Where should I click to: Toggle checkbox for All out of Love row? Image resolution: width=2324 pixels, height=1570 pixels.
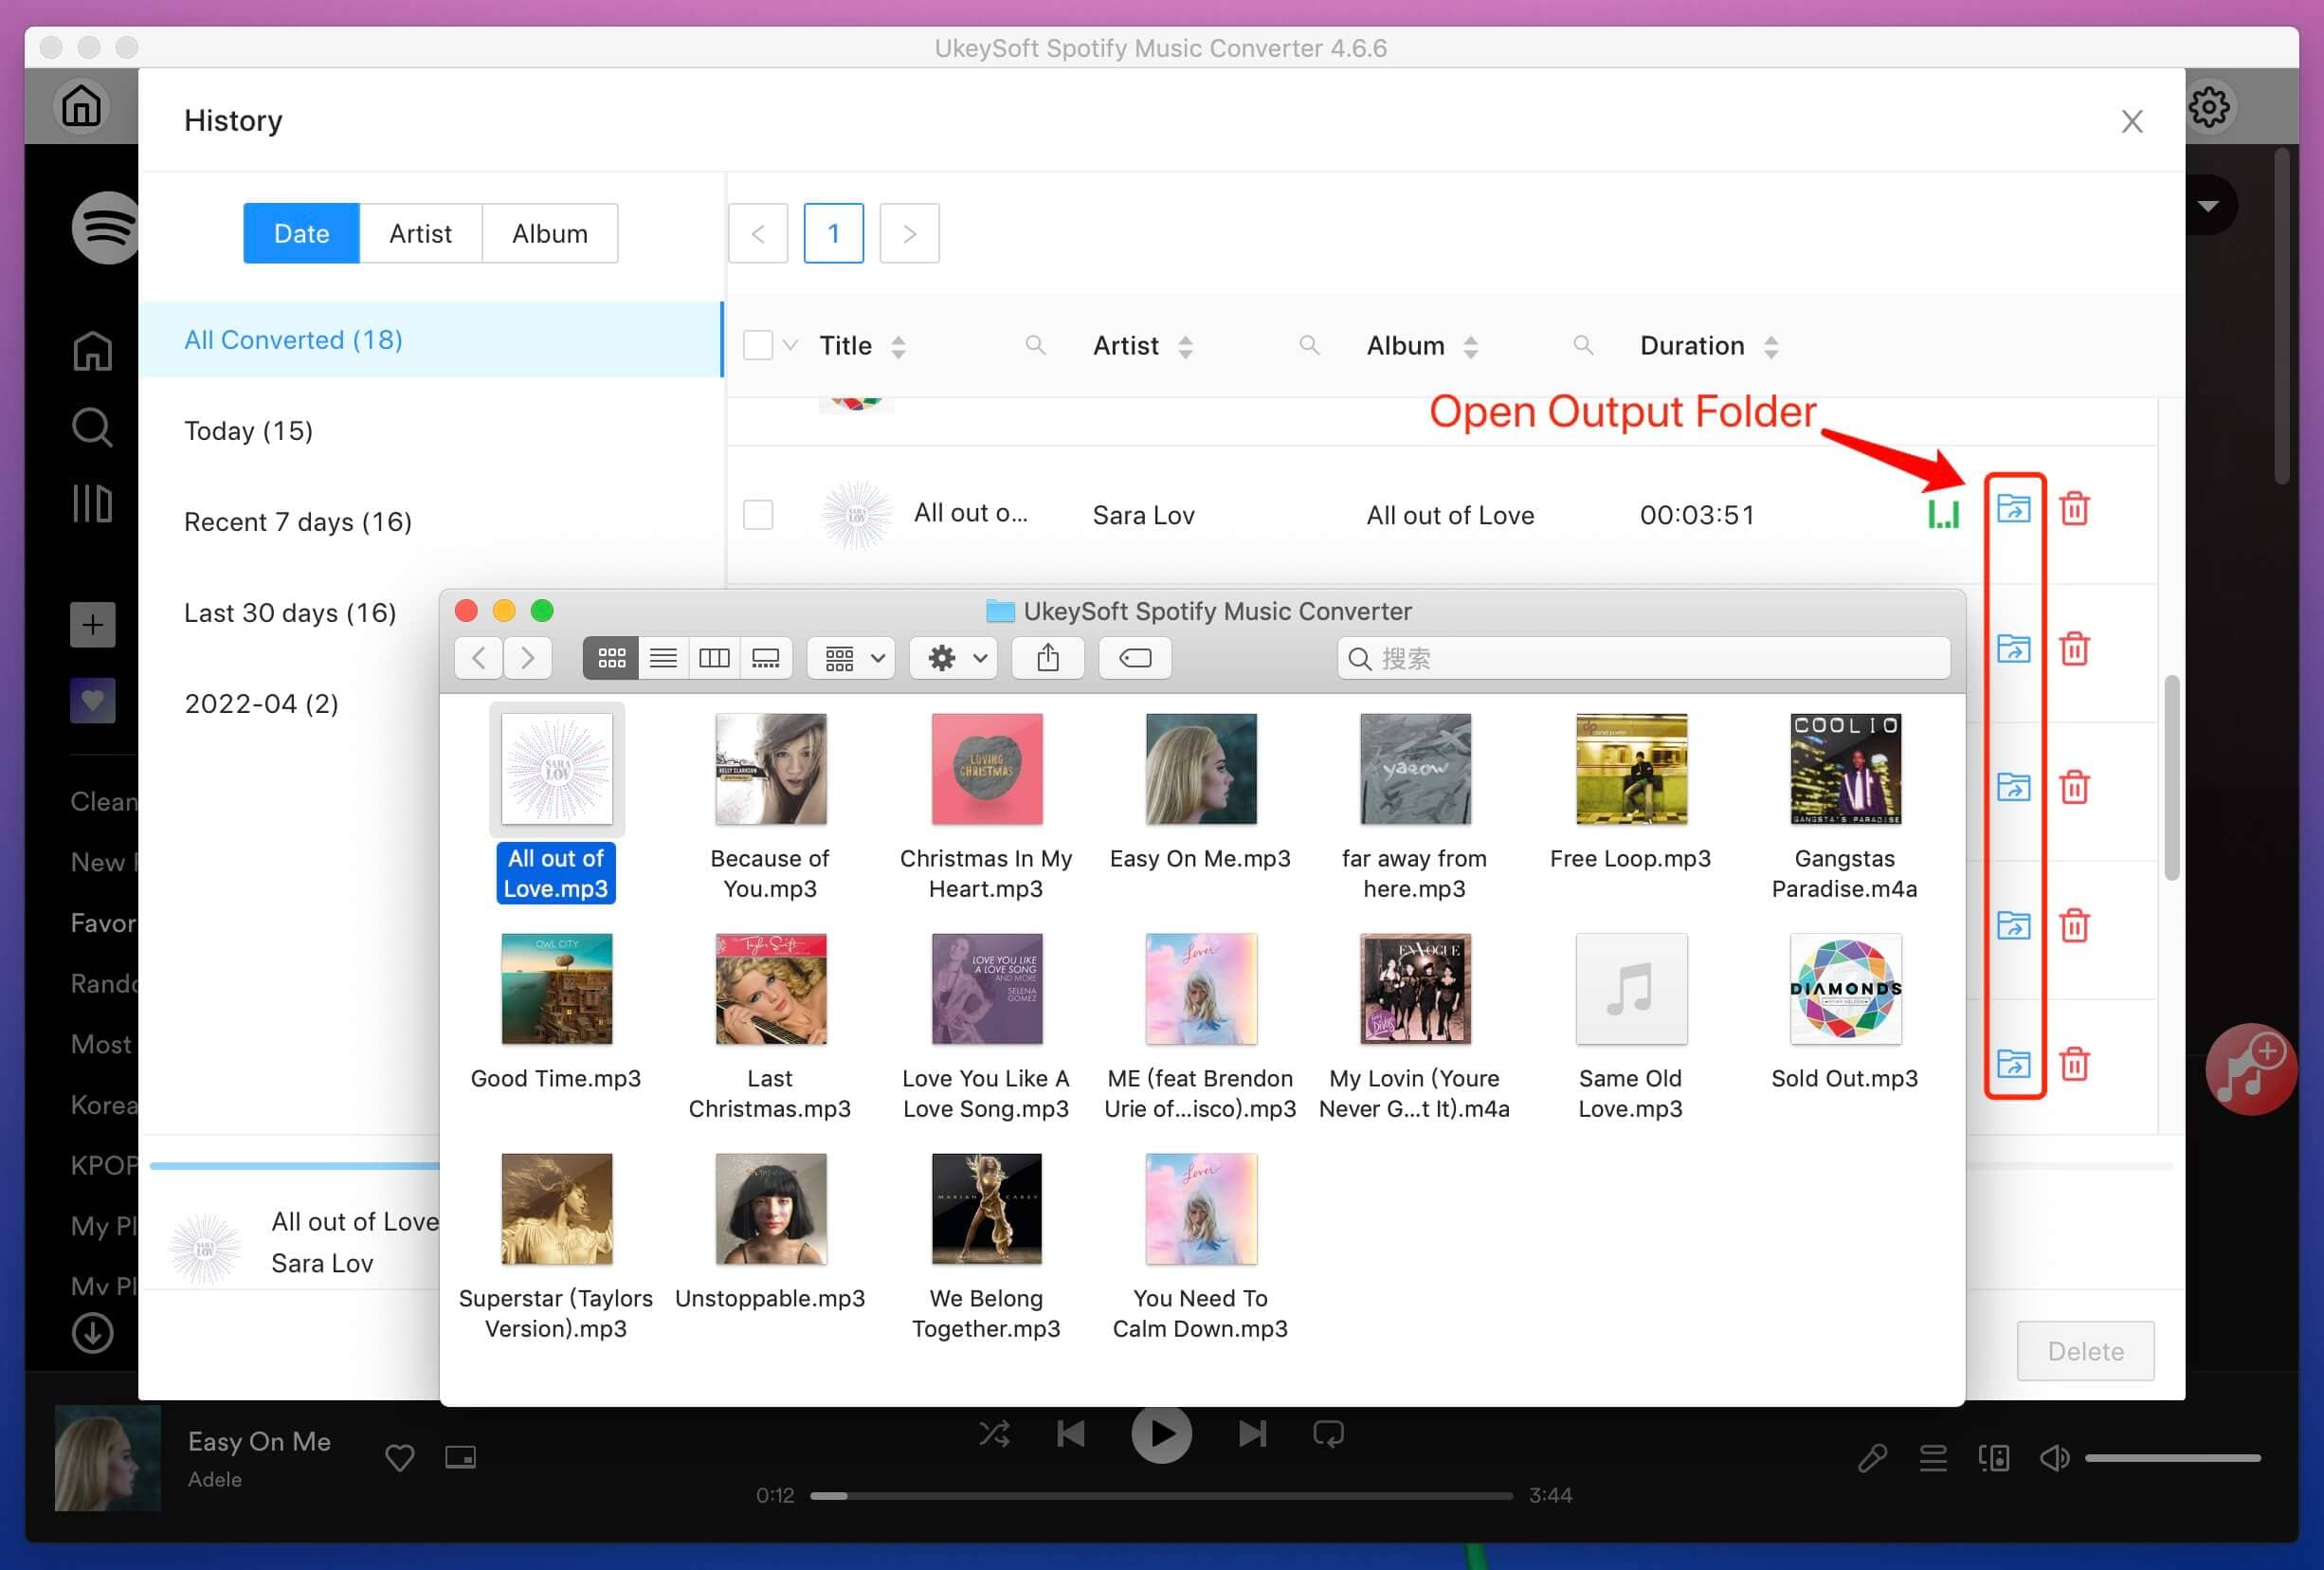pos(758,512)
